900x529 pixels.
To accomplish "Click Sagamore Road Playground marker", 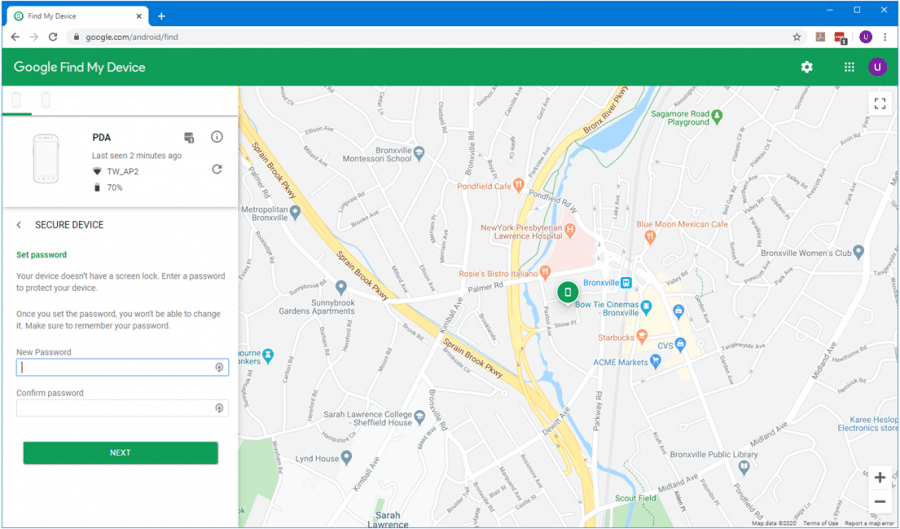I will [x=717, y=117].
